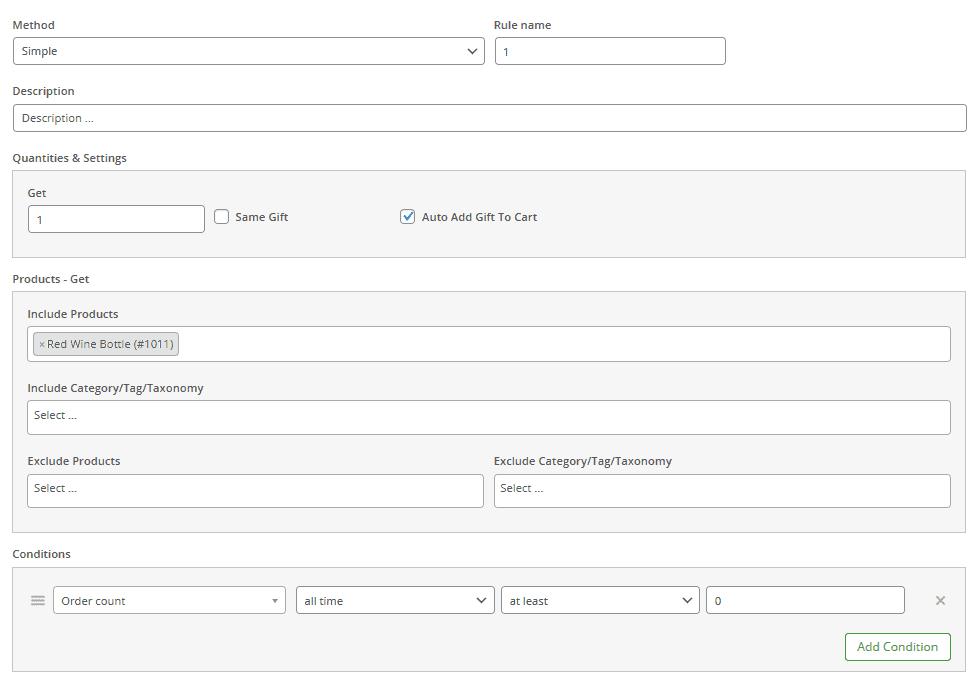Image resolution: width=976 pixels, height=689 pixels.
Task: Click the drag handle icon on the condition row
Action: pyautogui.click(x=38, y=601)
